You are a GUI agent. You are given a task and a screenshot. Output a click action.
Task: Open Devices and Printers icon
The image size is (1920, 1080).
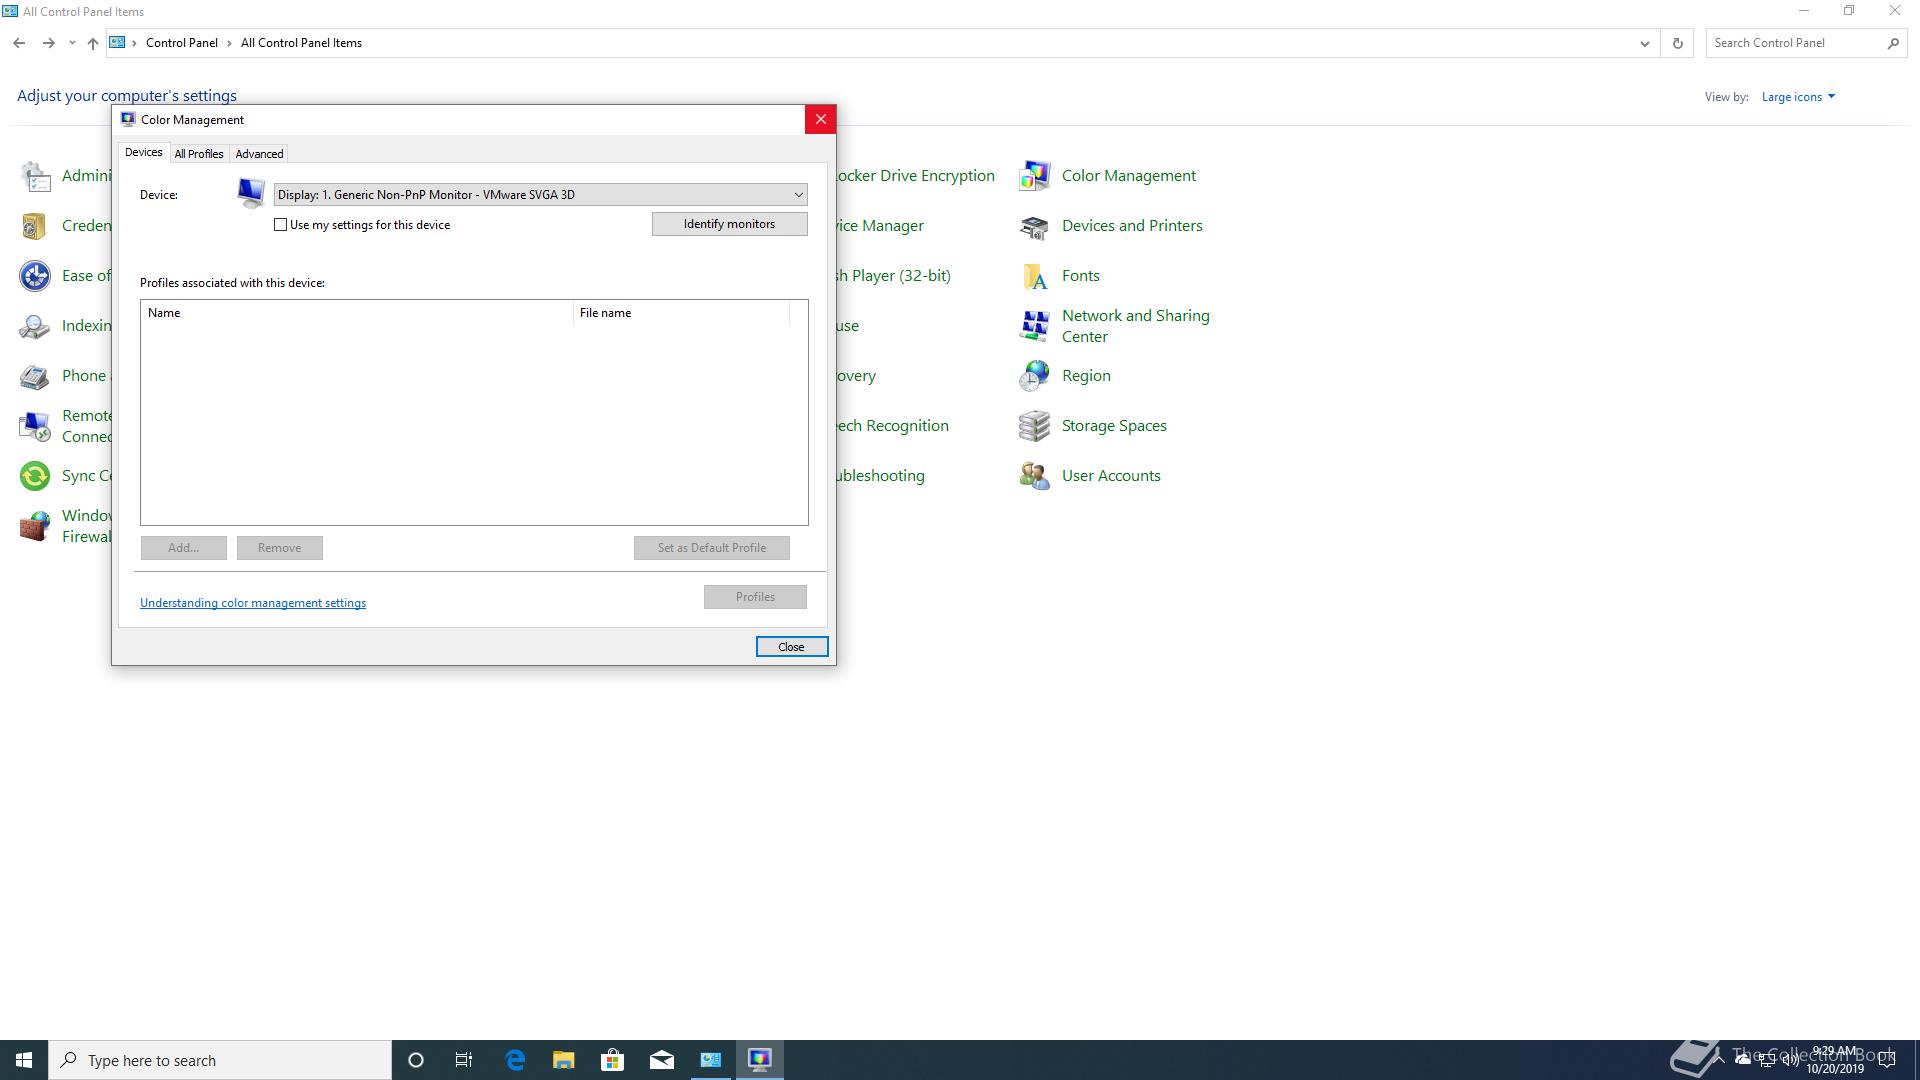(1034, 226)
